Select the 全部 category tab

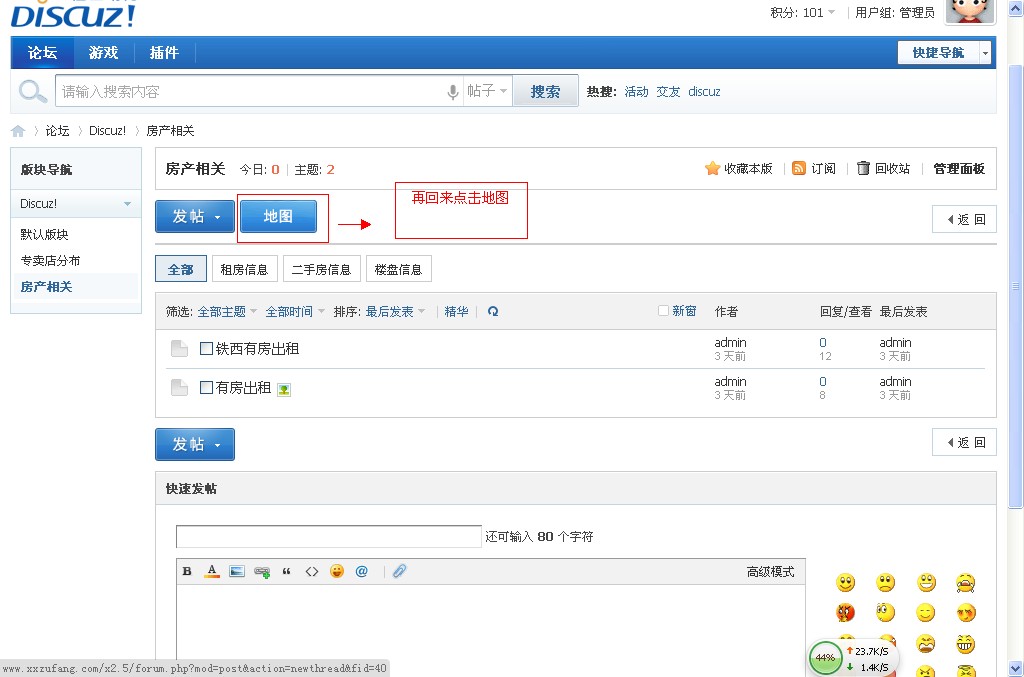(181, 269)
